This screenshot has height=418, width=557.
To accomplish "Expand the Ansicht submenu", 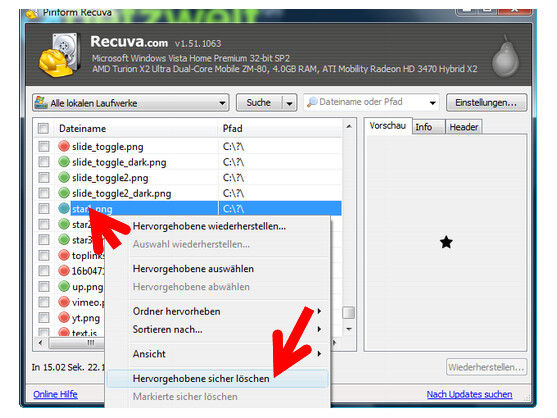I will click(319, 354).
